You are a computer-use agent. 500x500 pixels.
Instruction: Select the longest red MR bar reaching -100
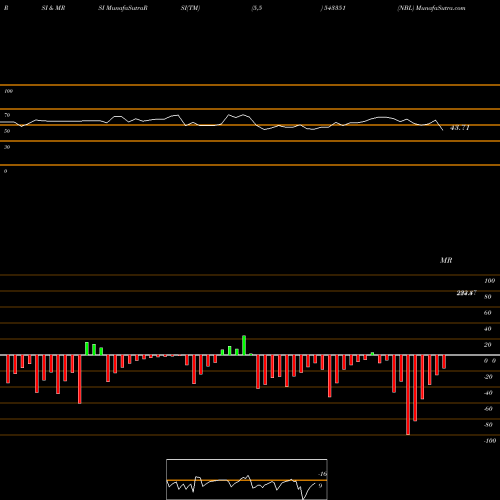[408, 395]
